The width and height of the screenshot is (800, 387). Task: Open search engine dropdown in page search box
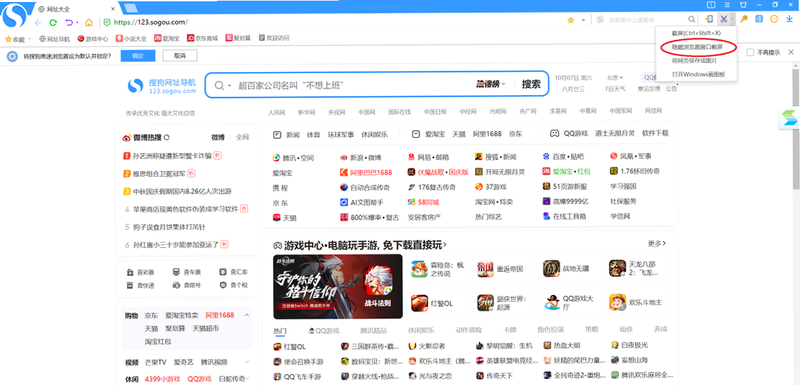(230, 85)
